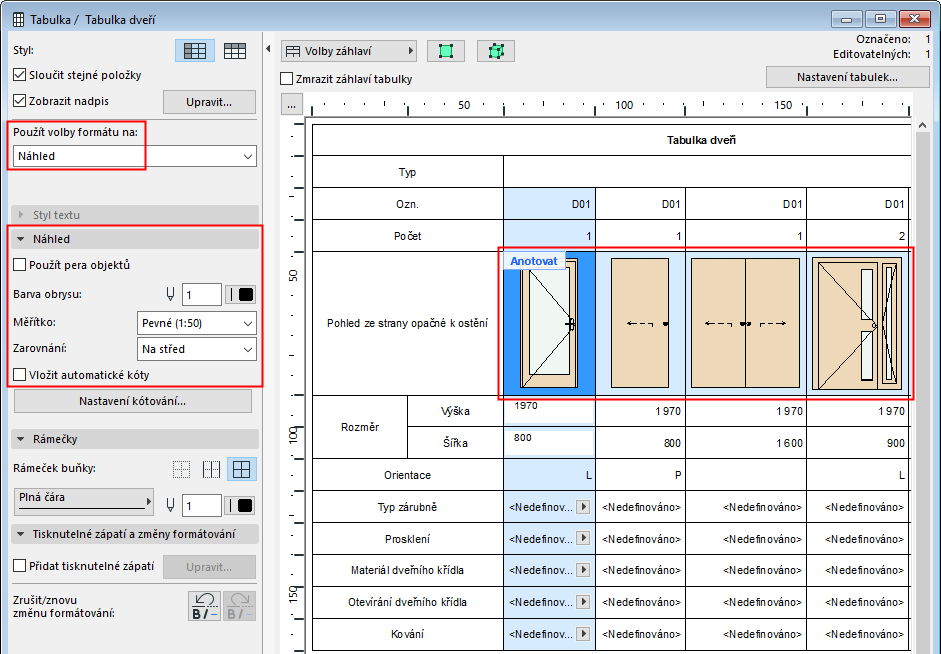This screenshot has height=654, width=941.
Task: Click the Barva obrysu color swatch
Action: (x=245, y=294)
